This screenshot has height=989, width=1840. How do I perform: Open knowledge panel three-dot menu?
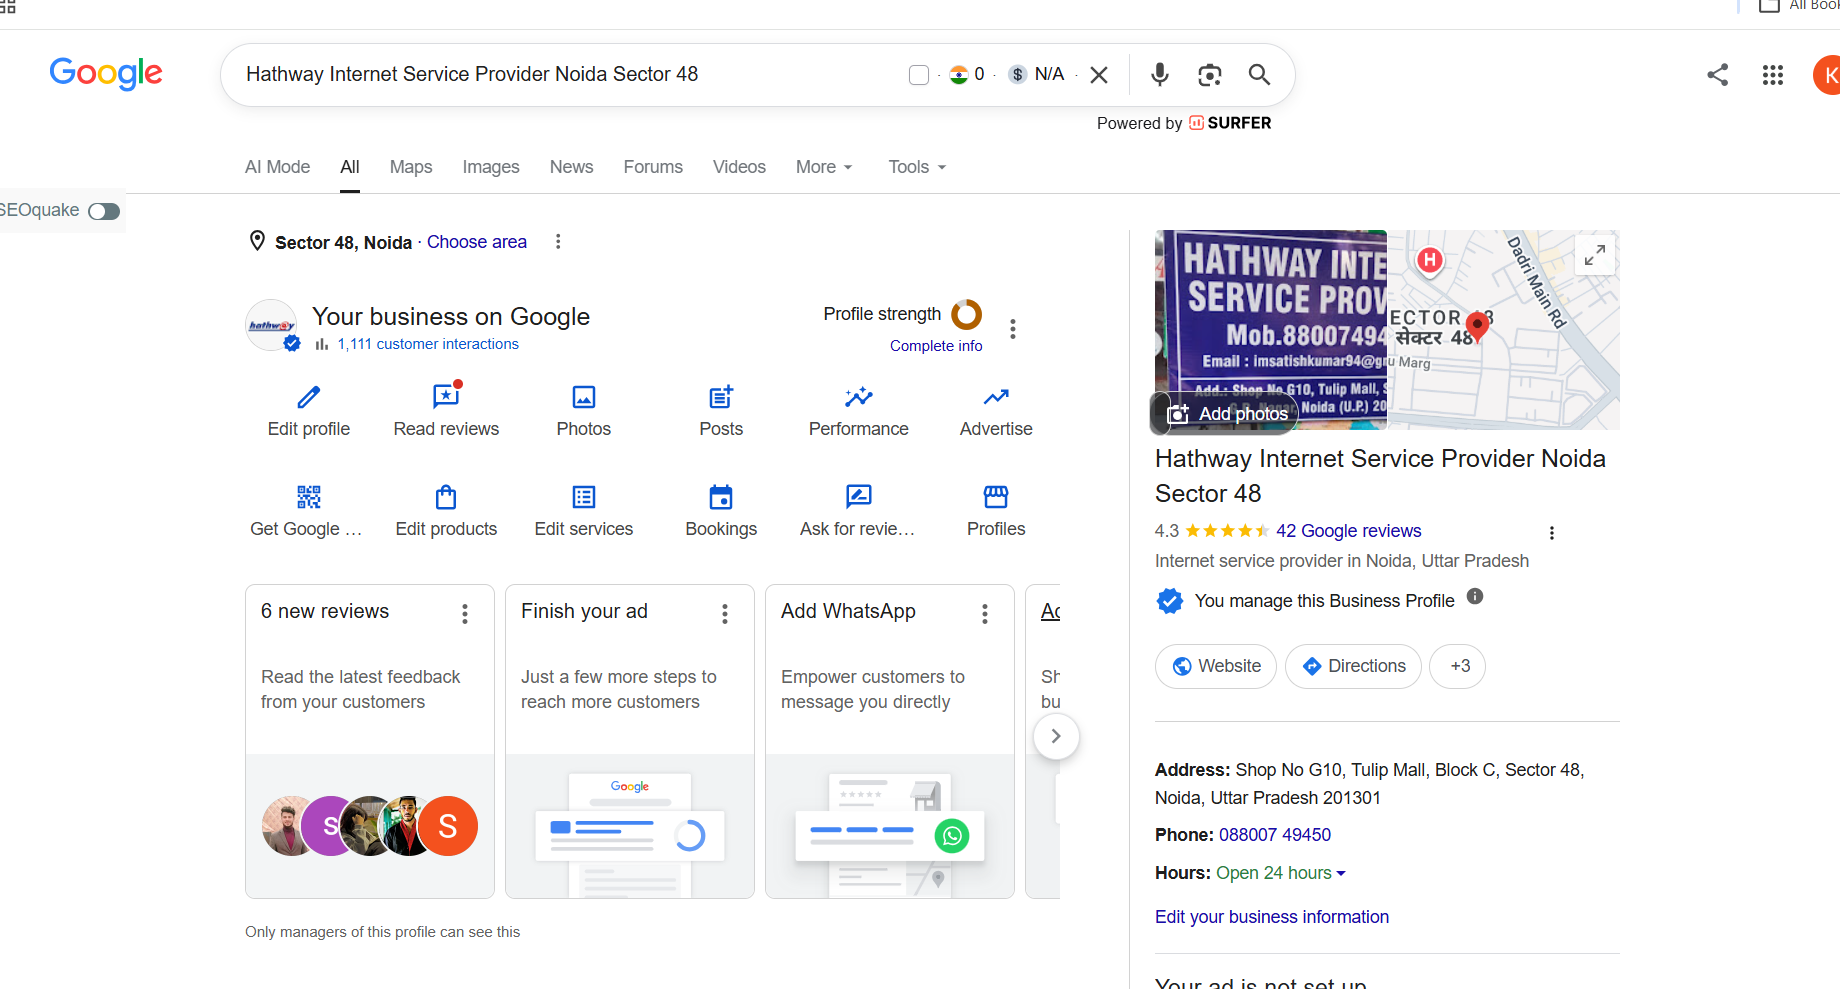tap(1552, 533)
